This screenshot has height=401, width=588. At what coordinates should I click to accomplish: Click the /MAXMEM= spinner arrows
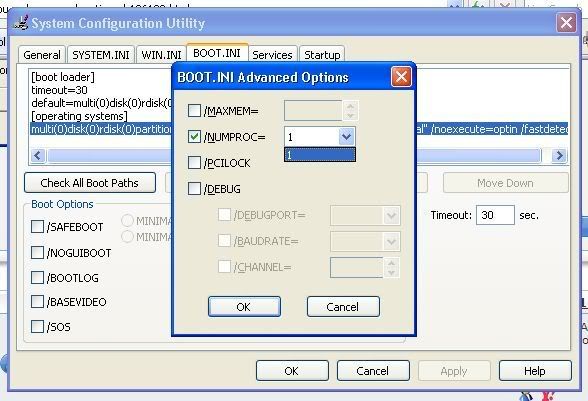350,111
